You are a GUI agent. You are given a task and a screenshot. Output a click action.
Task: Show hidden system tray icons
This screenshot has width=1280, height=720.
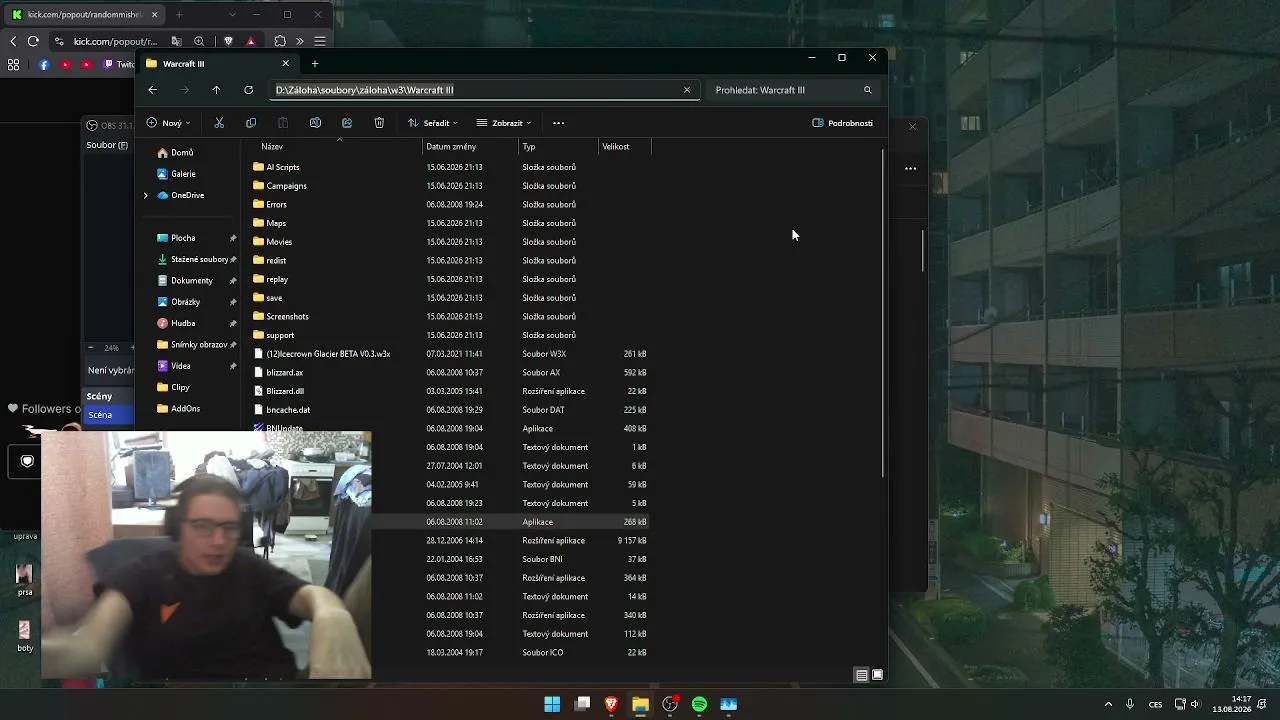coord(1108,704)
